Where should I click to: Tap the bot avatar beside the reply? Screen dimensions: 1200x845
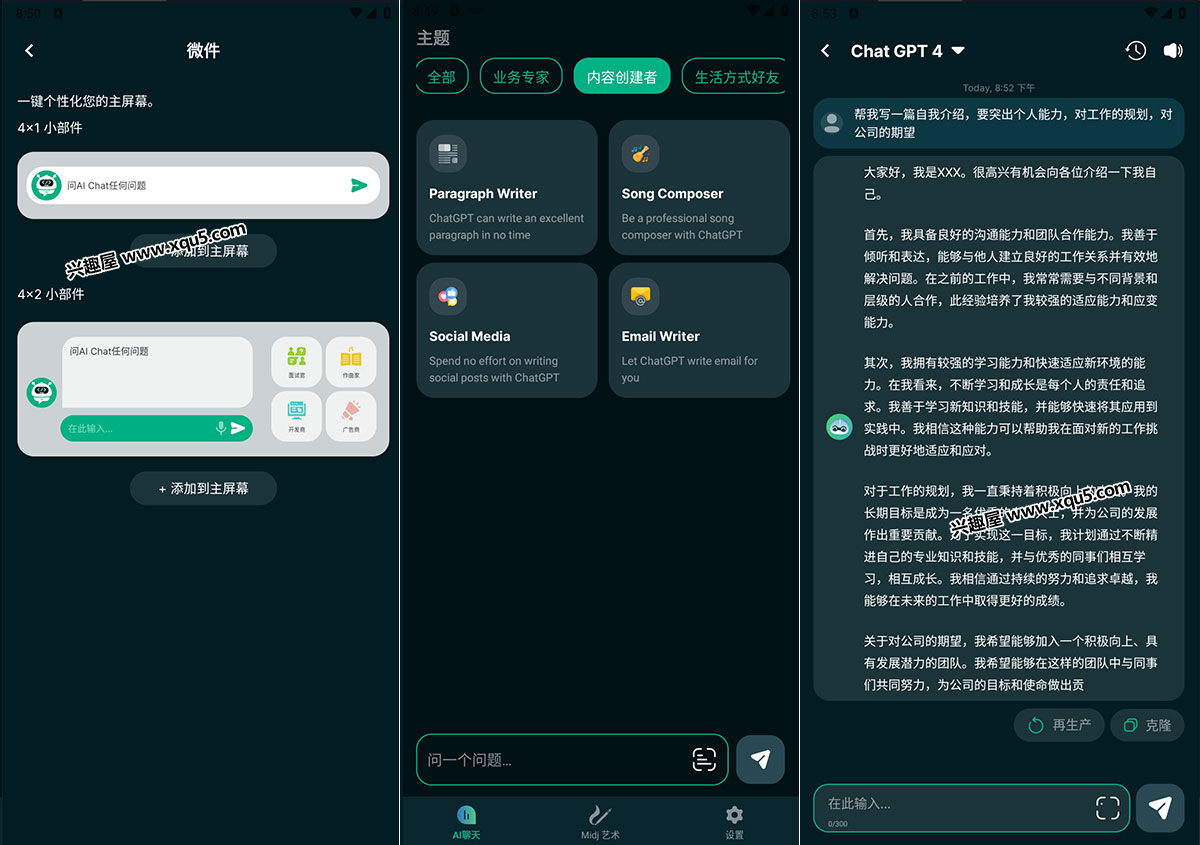pyautogui.click(x=839, y=427)
